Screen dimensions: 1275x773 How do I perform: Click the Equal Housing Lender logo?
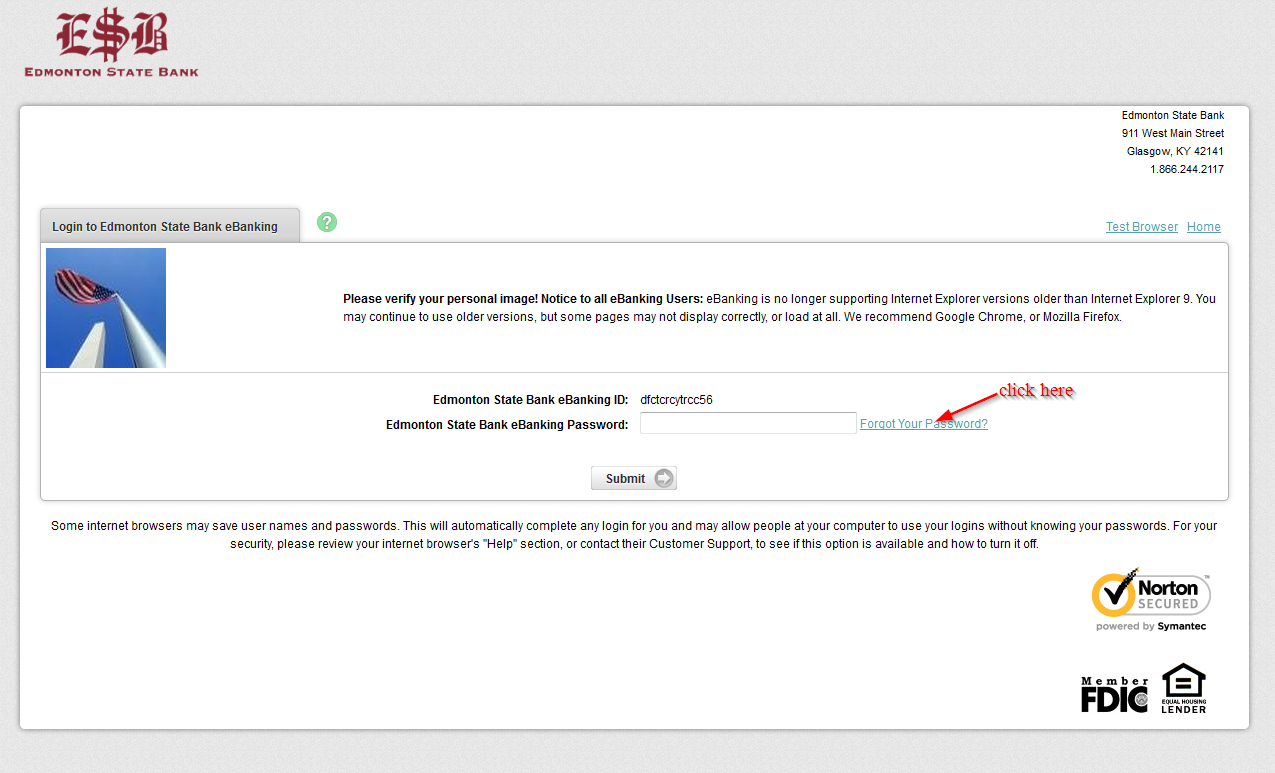1184,688
